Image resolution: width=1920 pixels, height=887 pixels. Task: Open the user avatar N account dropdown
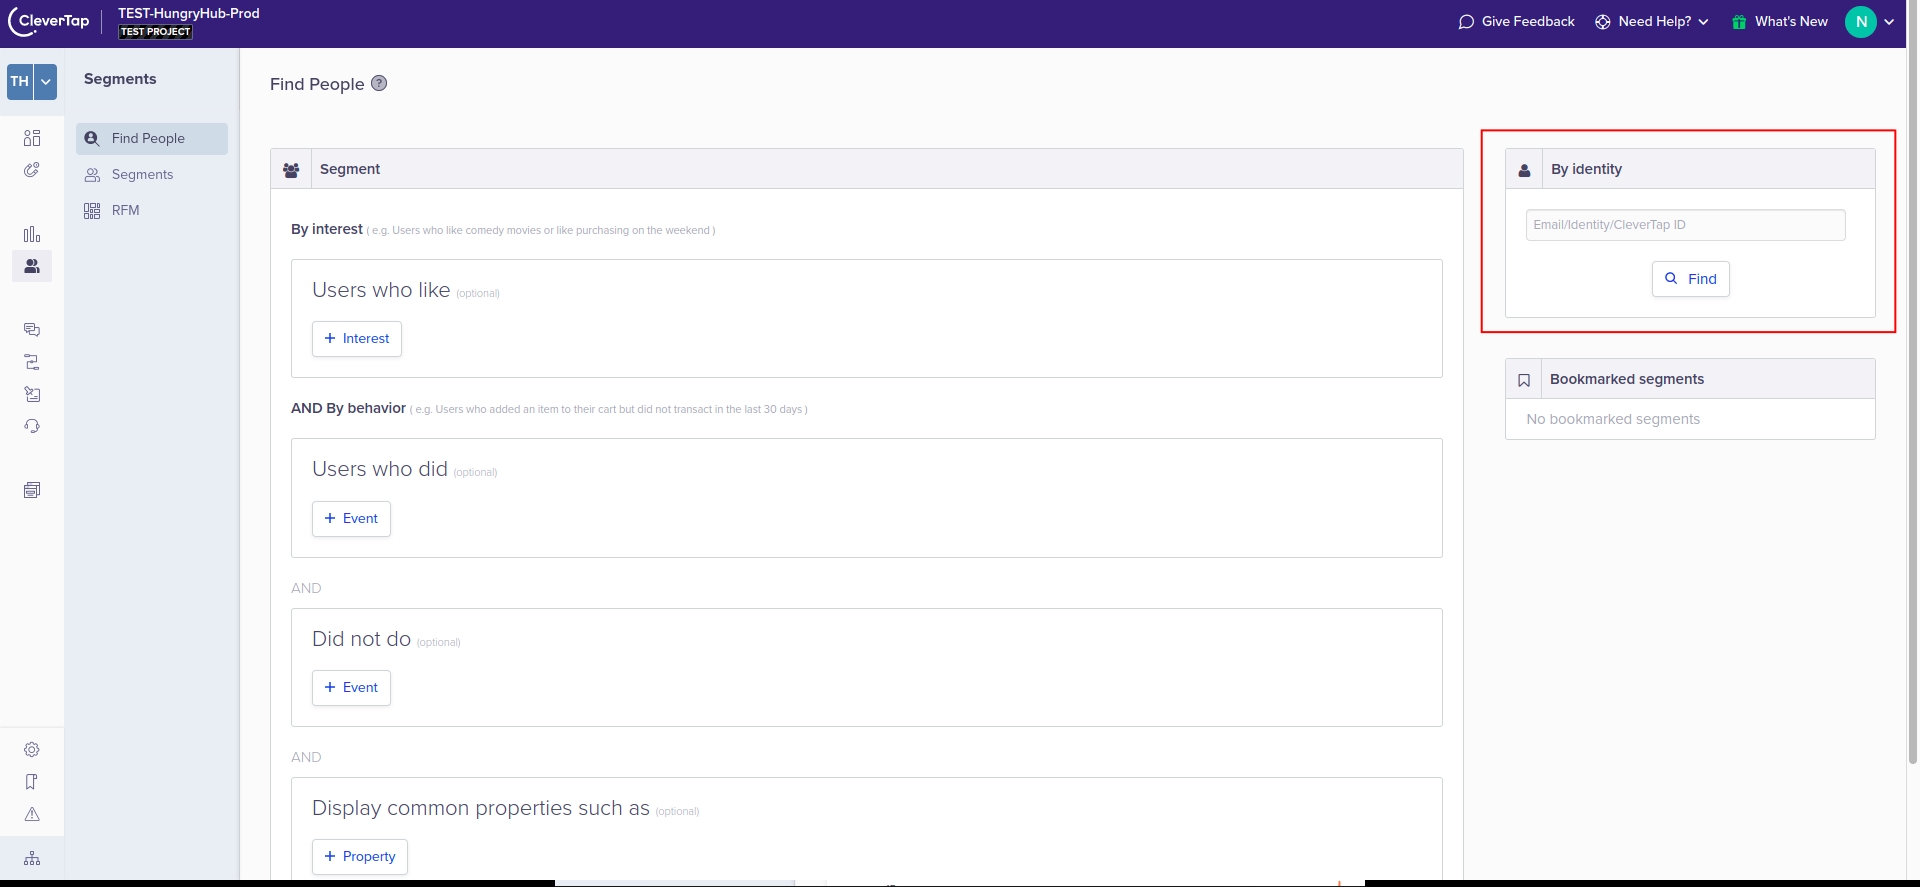(x=1869, y=21)
